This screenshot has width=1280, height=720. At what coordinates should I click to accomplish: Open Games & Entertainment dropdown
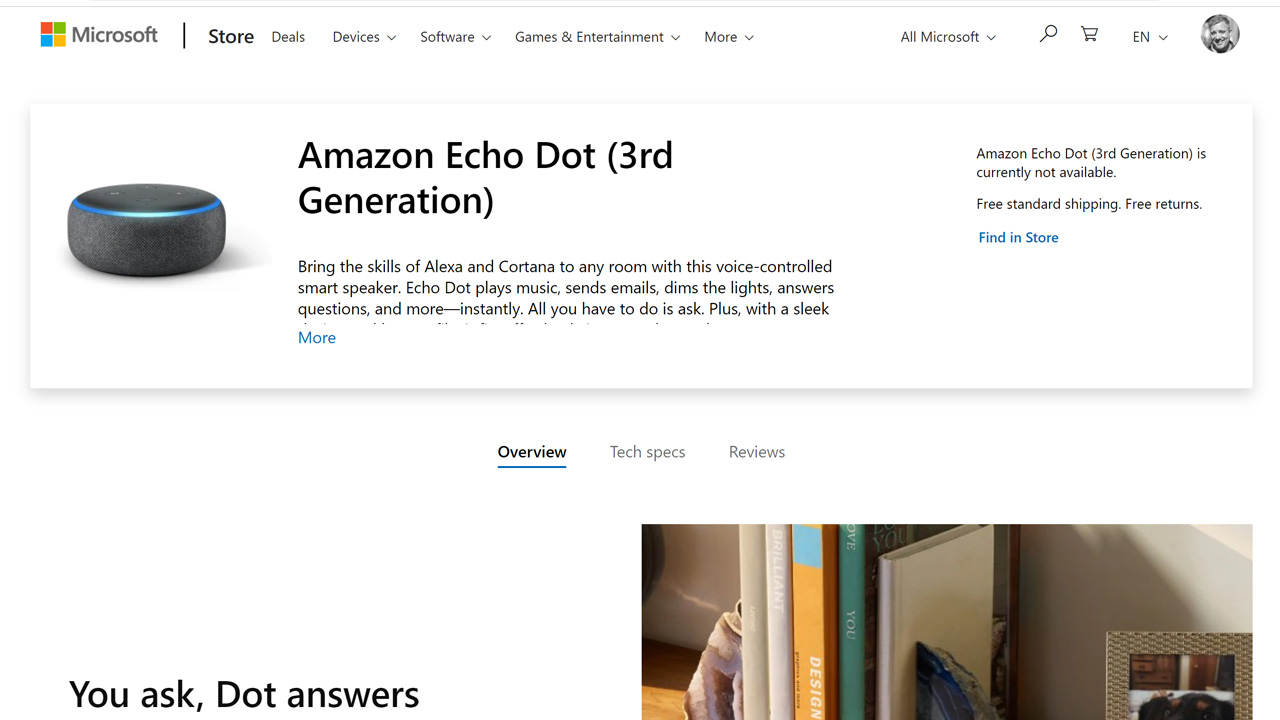pos(597,37)
